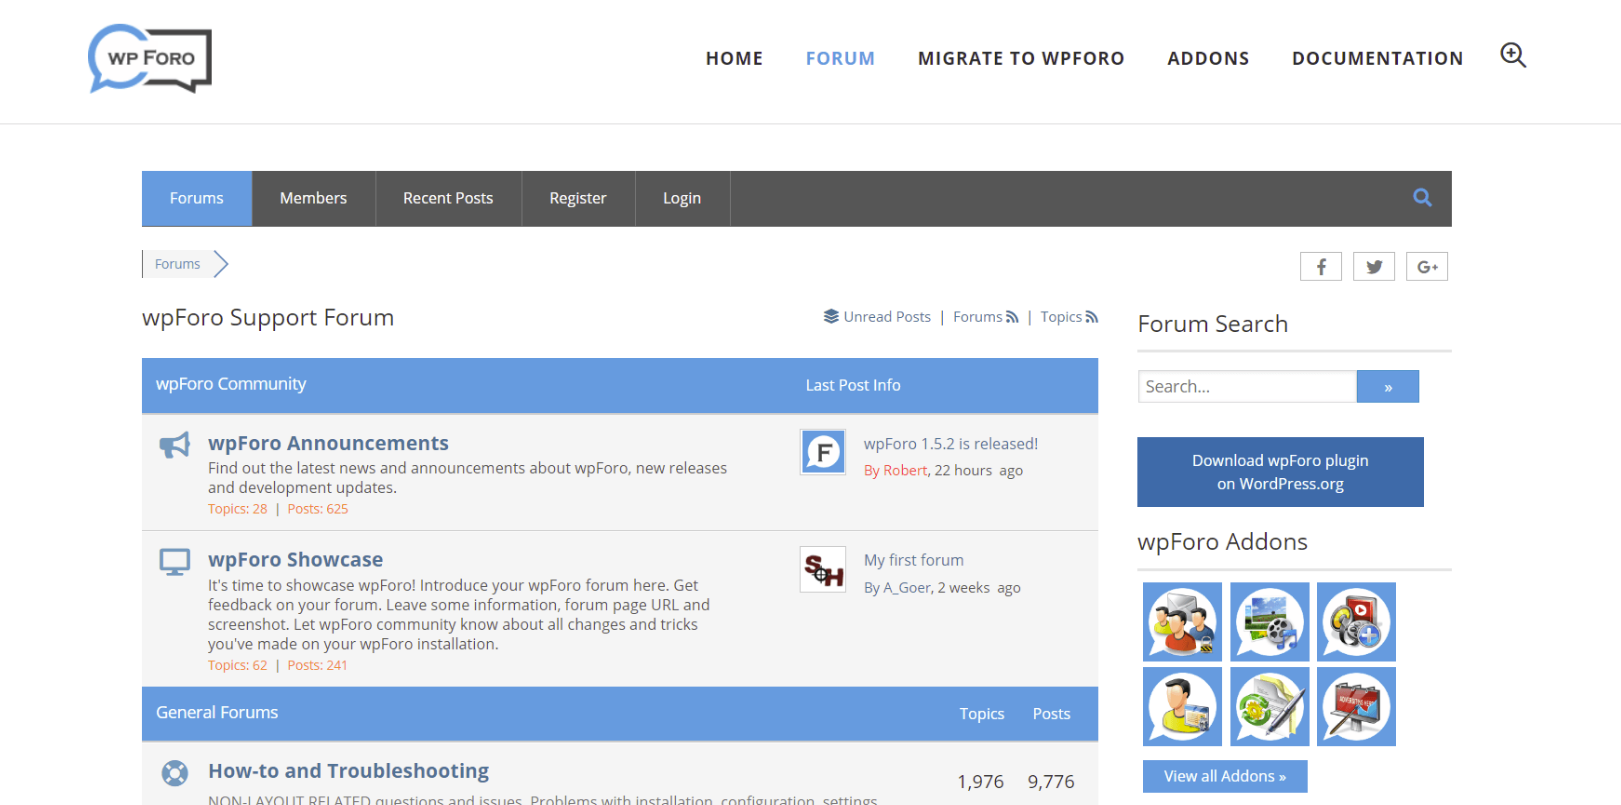Click the Unread Posts stack icon
The image size is (1621, 805).
(x=831, y=317)
